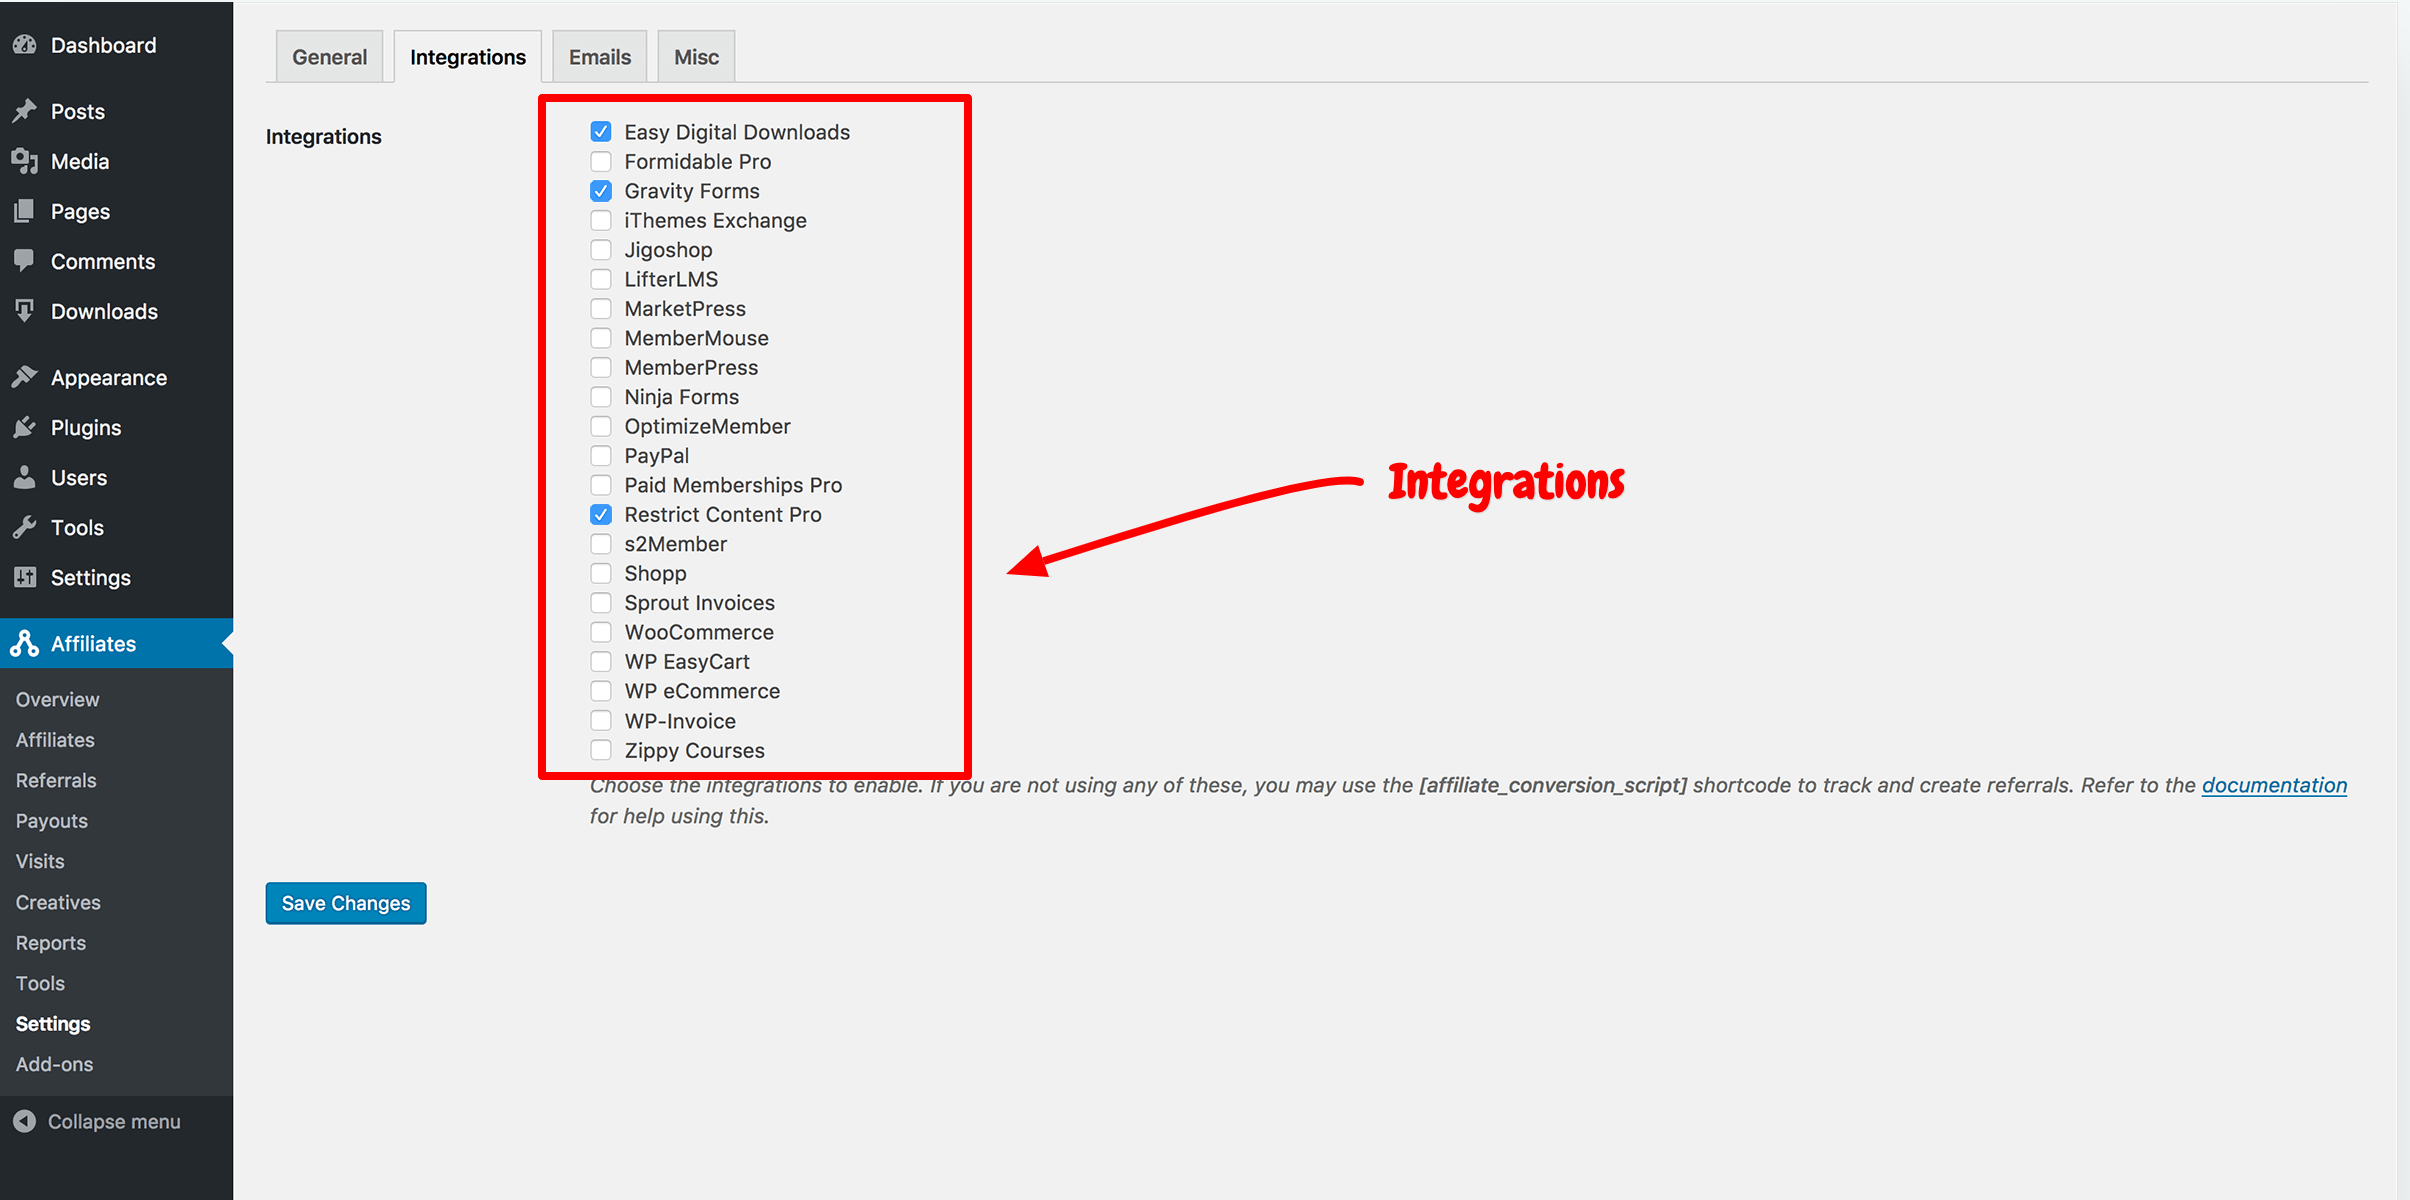Click the Dashboard gauge icon
This screenshot has height=1200, width=2410.
(25, 45)
